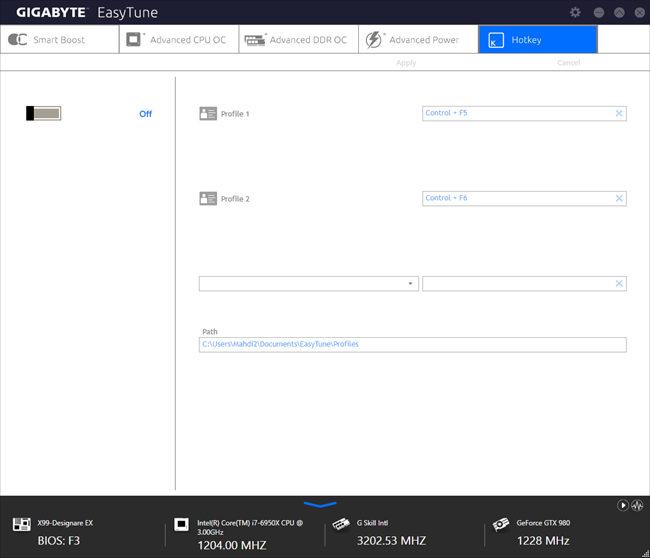Open the hardware monitor waveform icon
The width and height of the screenshot is (650, 558).
[x=637, y=505]
